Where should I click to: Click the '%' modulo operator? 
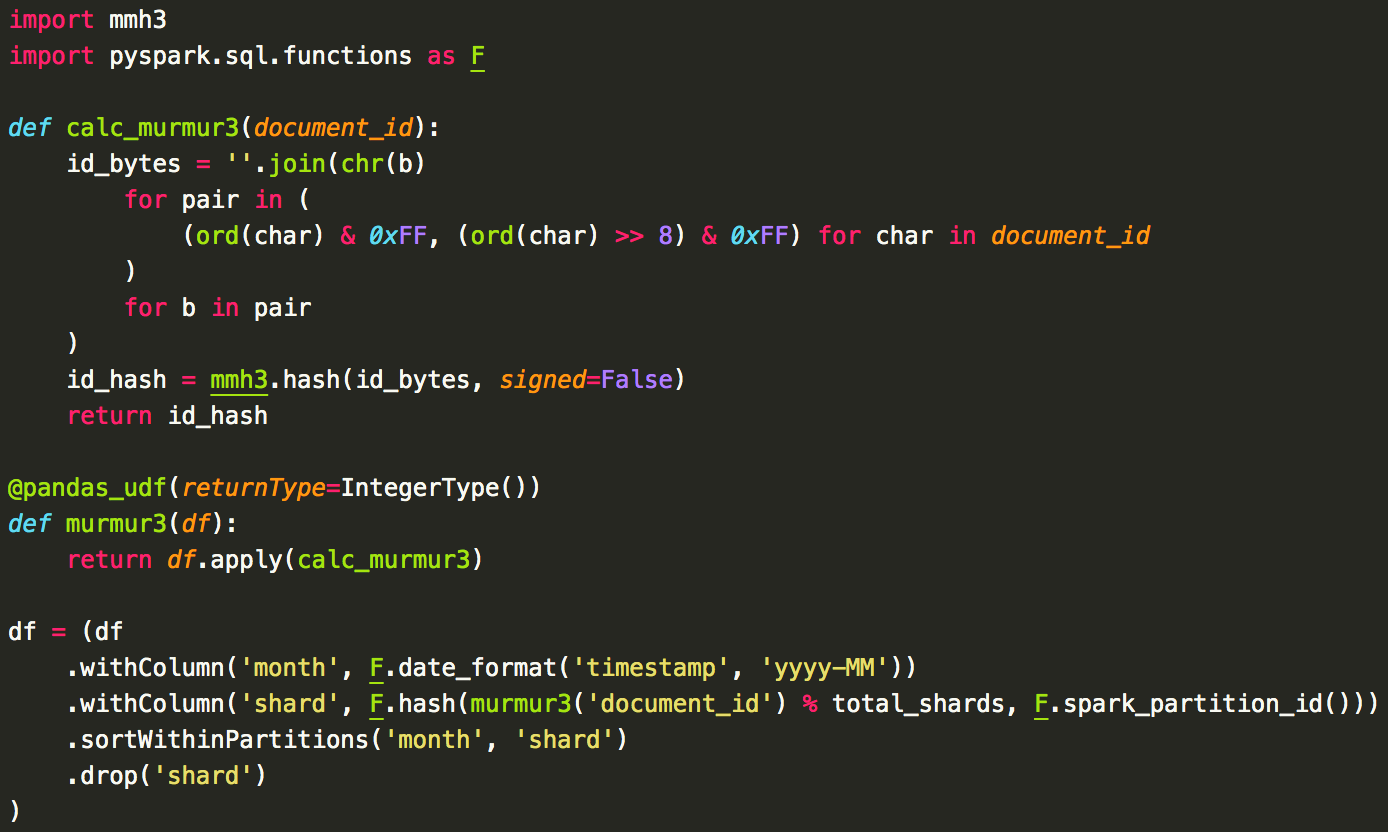[810, 704]
